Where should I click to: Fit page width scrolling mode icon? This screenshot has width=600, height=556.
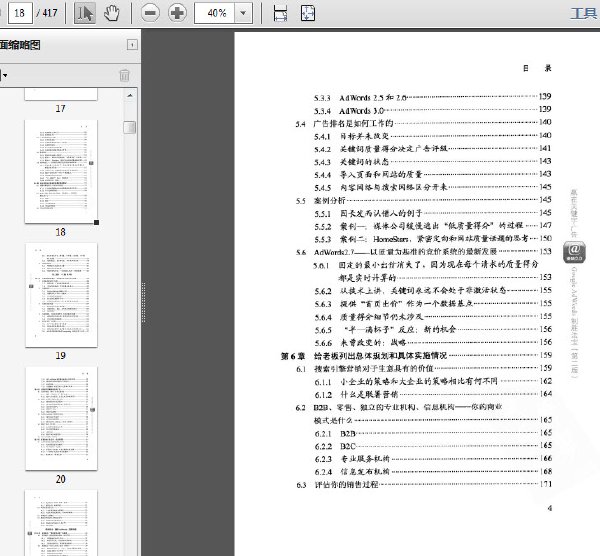coord(280,13)
